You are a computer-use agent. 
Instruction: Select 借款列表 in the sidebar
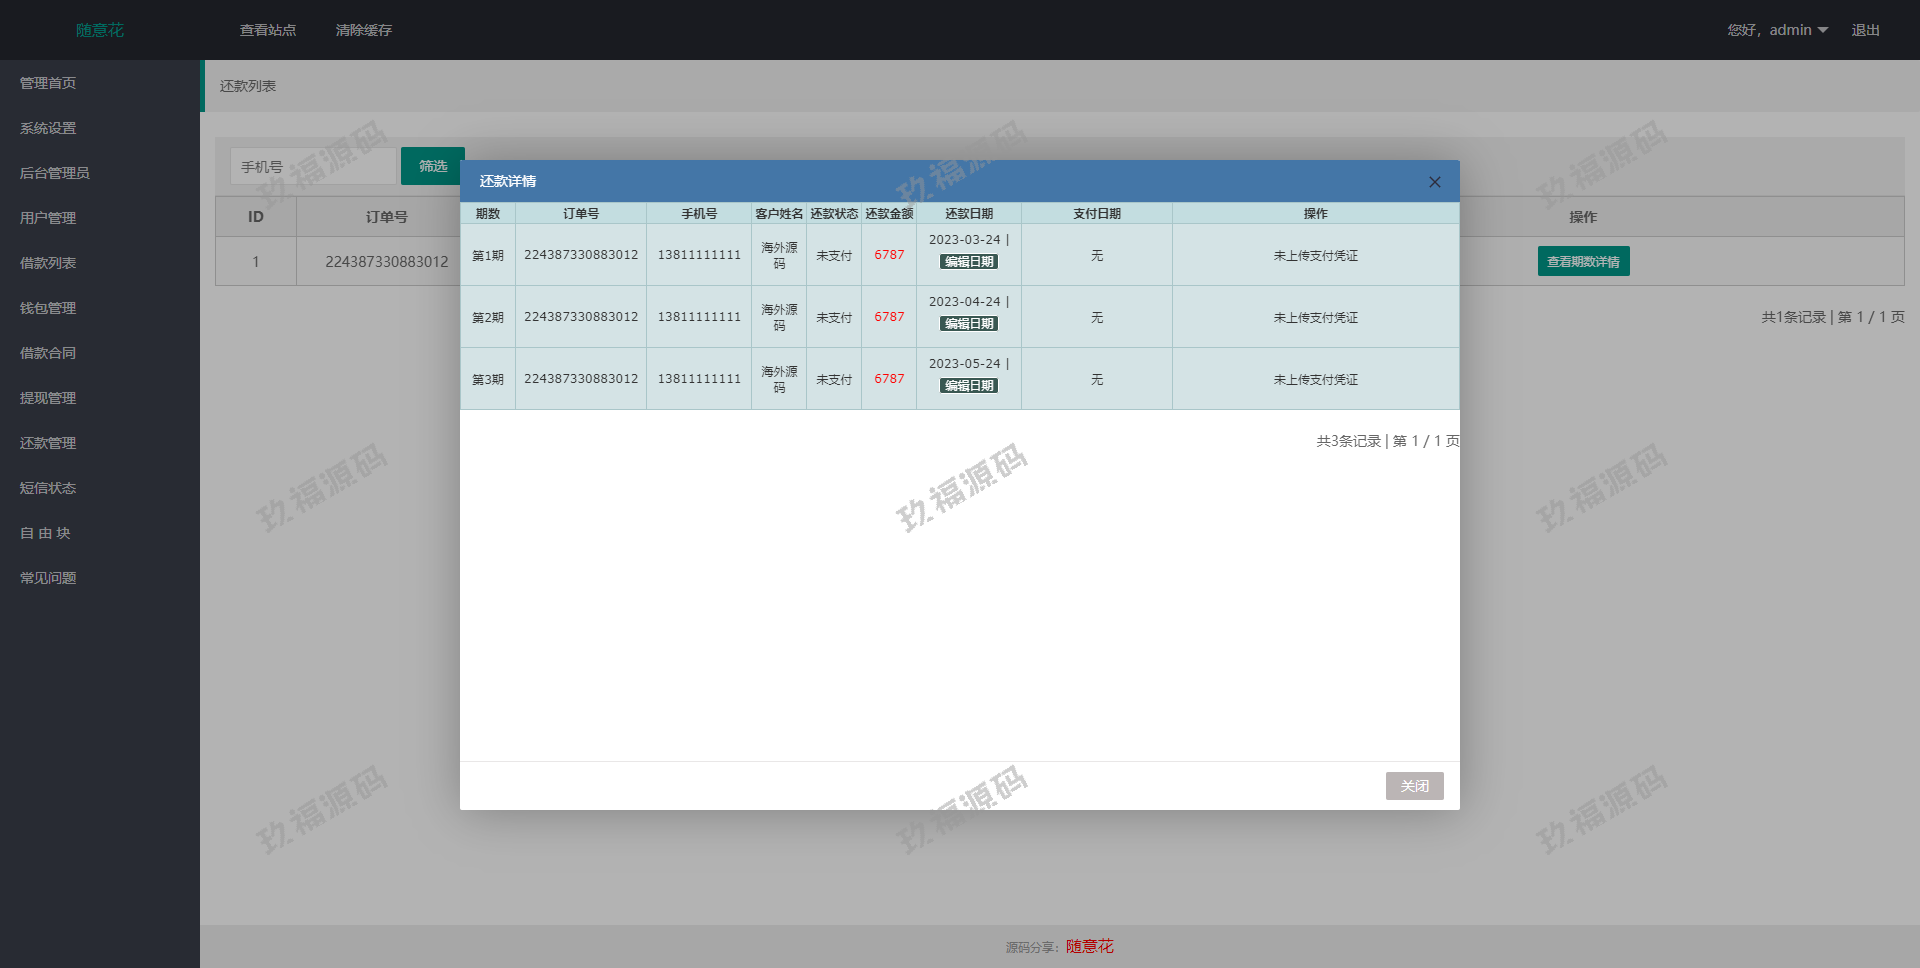[48, 263]
